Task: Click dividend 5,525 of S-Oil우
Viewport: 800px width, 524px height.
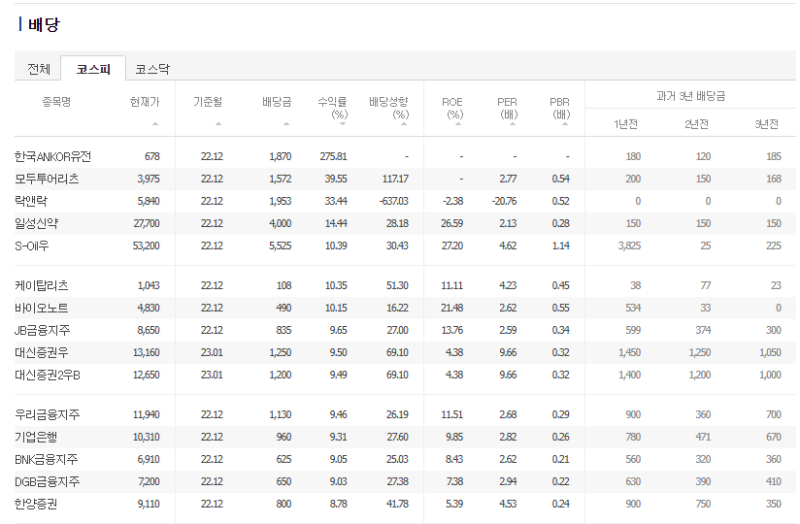Action: (x=280, y=246)
